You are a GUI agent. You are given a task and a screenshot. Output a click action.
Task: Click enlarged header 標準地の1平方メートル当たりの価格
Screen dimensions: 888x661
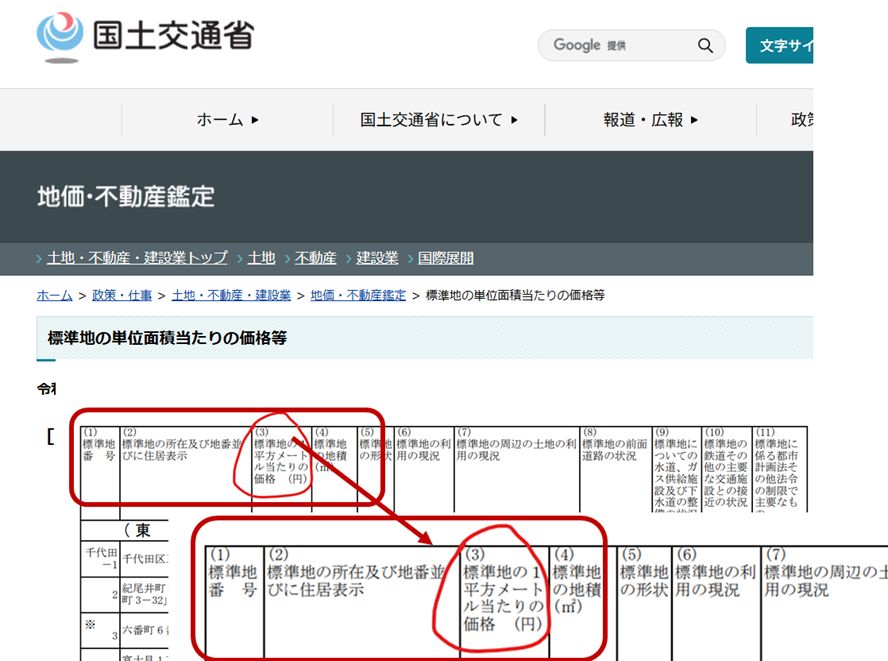point(503,598)
